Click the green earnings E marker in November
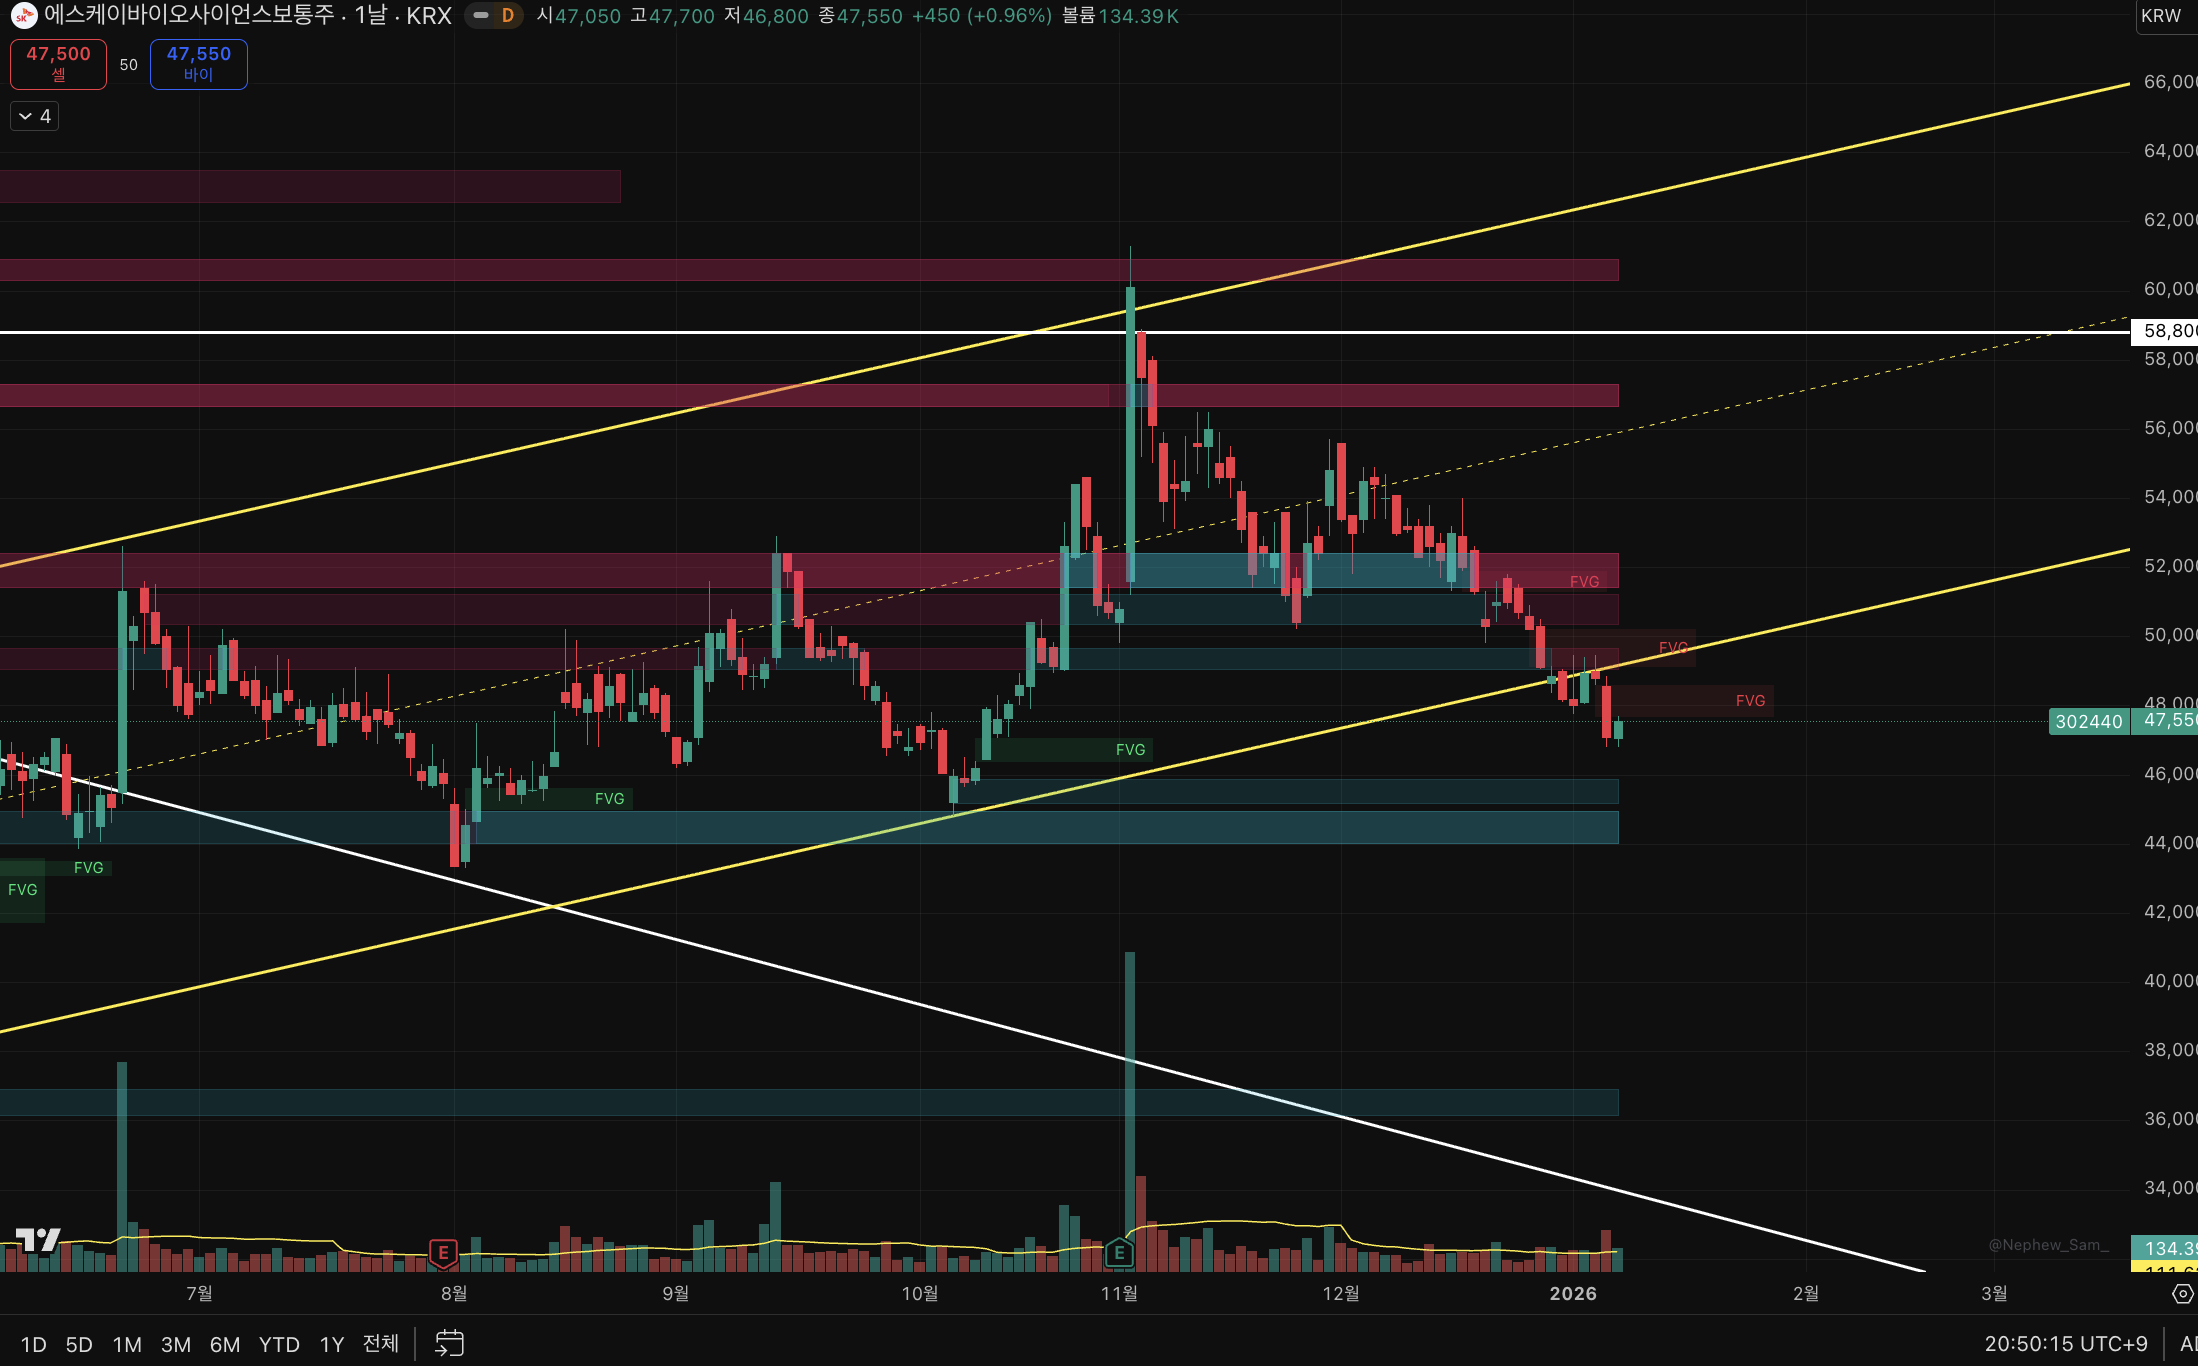The image size is (2198, 1366). (1119, 1252)
